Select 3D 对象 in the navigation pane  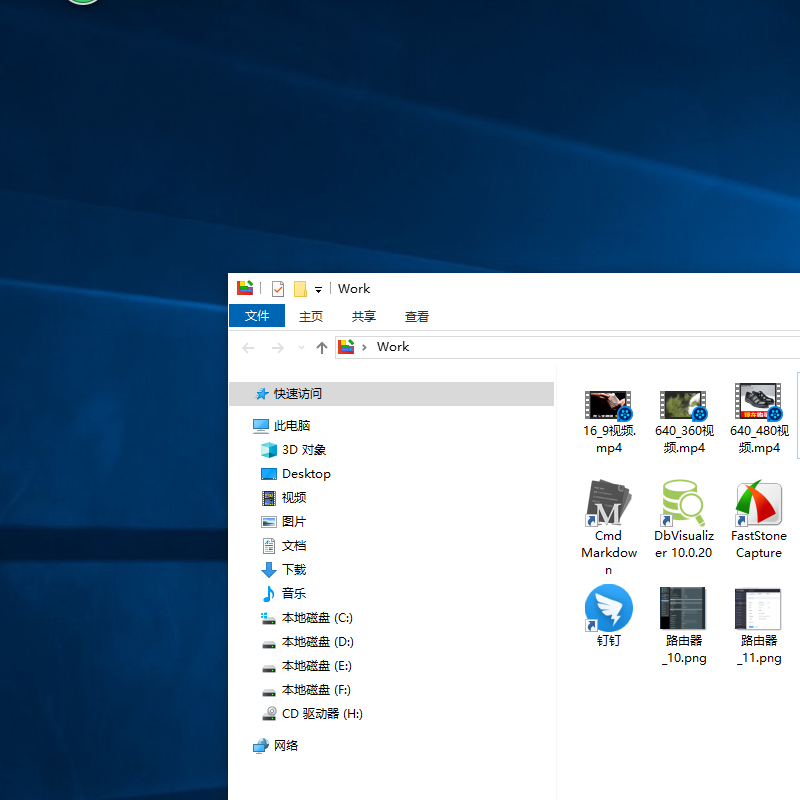pyautogui.click(x=303, y=450)
